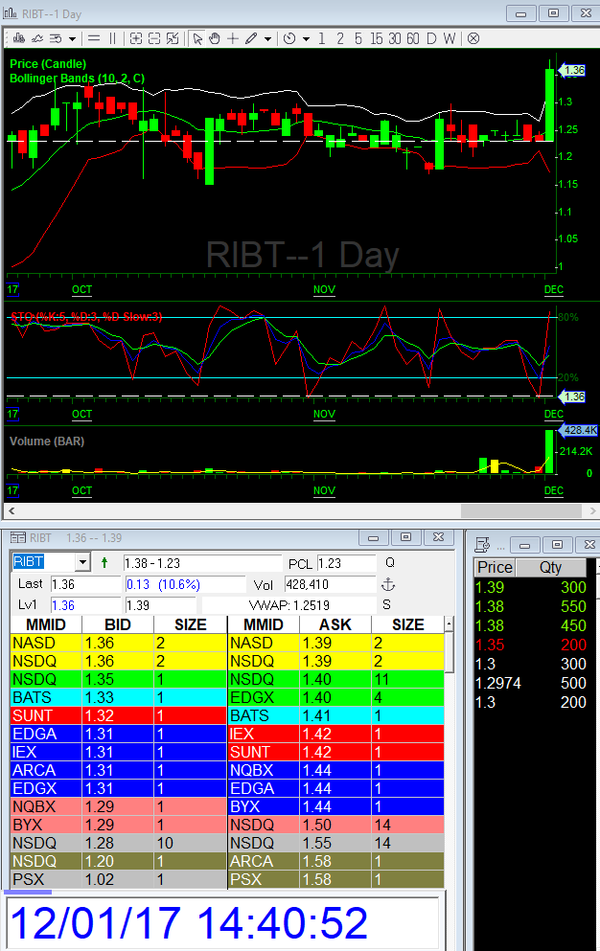Click the zoom in icon
This screenshot has width=600, height=951.
[x=136, y=38]
